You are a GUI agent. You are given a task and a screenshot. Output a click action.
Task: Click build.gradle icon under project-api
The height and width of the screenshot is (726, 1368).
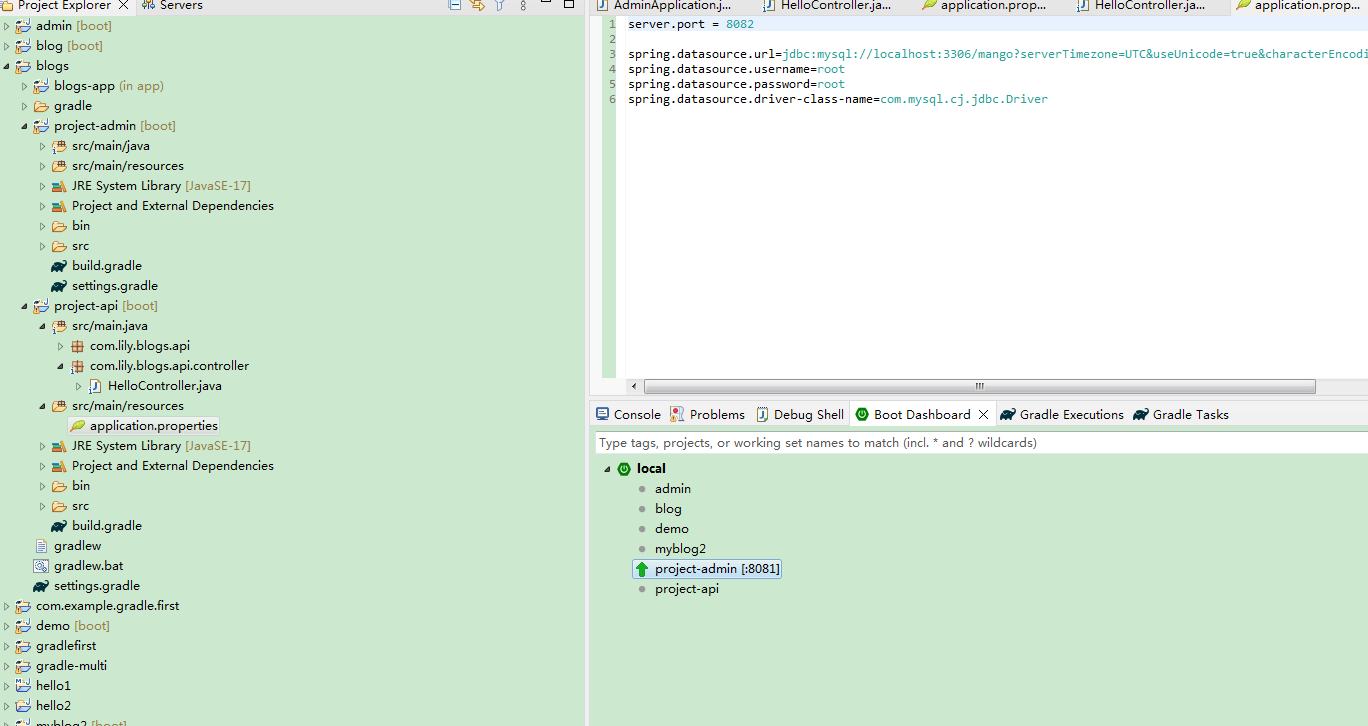point(59,526)
